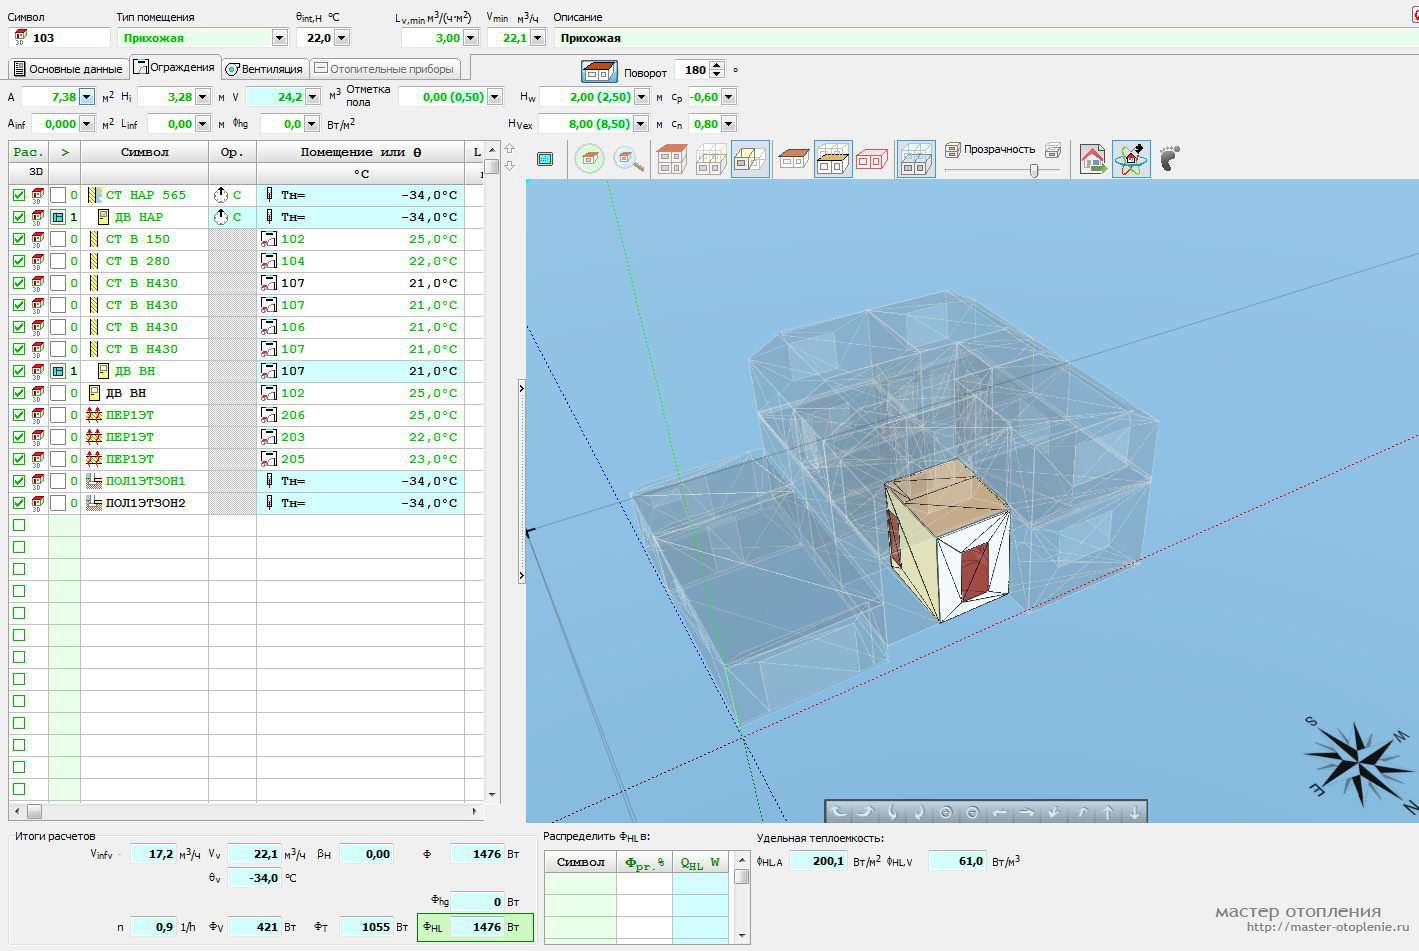The image size is (1419, 951).
Task: Click the pan-left arrow in navigation bar
Action: coord(999,813)
